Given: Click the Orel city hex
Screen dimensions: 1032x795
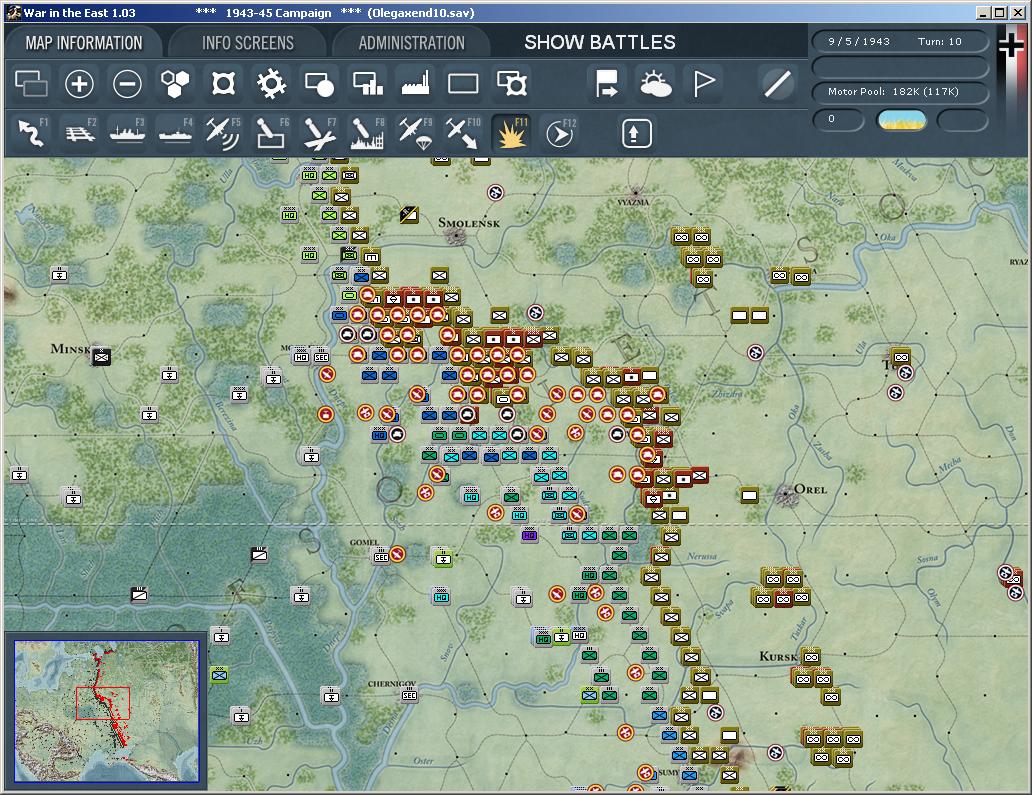Looking at the screenshot, I should [x=785, y=494].
